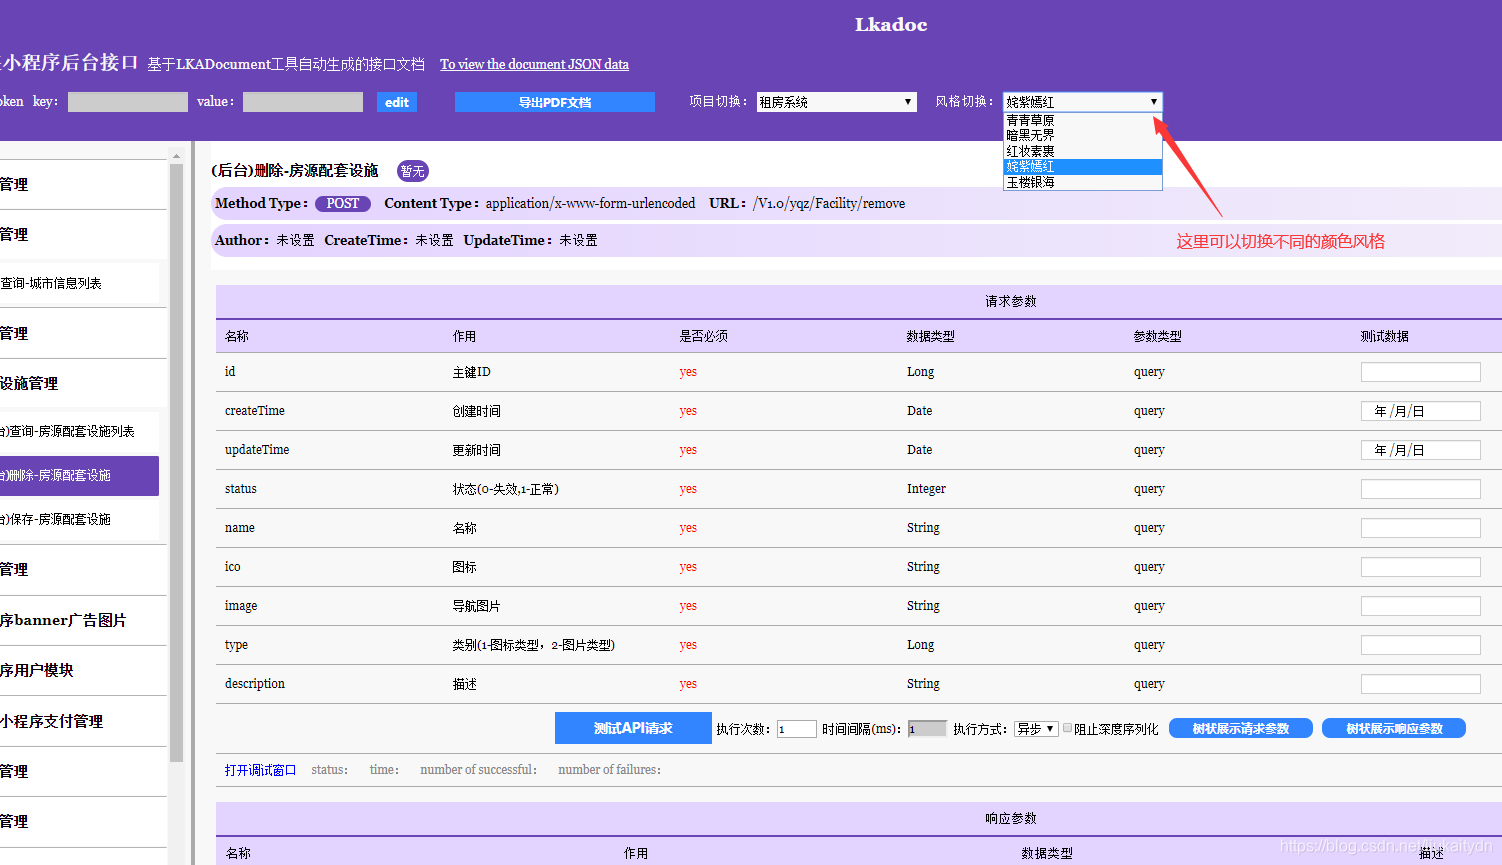This screenshot has height=865, width=1502.
Task: Select the 红妆素裹 style option
Action: click(x=1082, y=151)
